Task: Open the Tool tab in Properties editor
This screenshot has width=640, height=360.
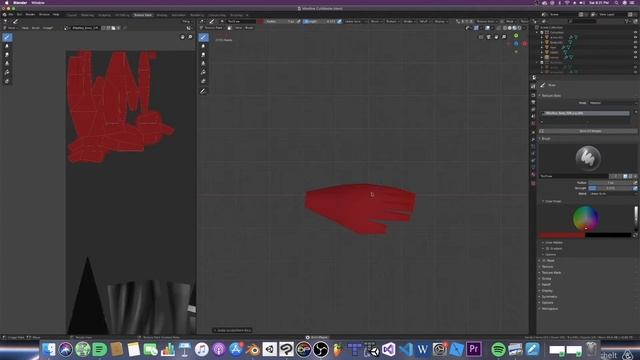Action: (x=533, y=78)
